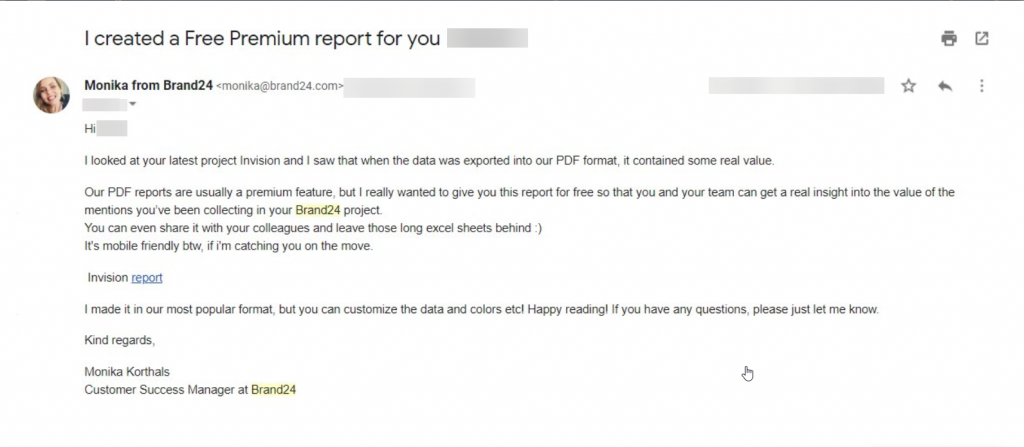Image resolution: width=1024 pixels, height=447 pixels.
Task: Click the blurred name after Hi greeting
Action: tap(113, 129)
